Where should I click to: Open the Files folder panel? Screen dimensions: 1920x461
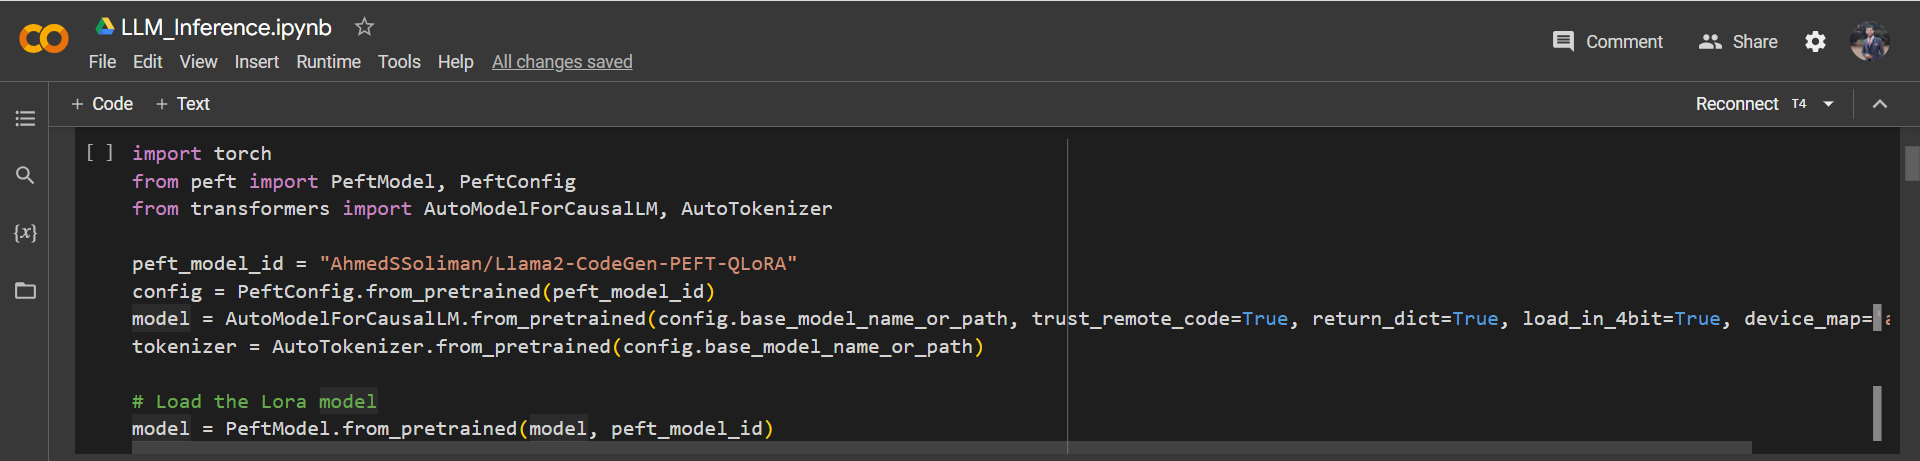click(x=25, y=291)
